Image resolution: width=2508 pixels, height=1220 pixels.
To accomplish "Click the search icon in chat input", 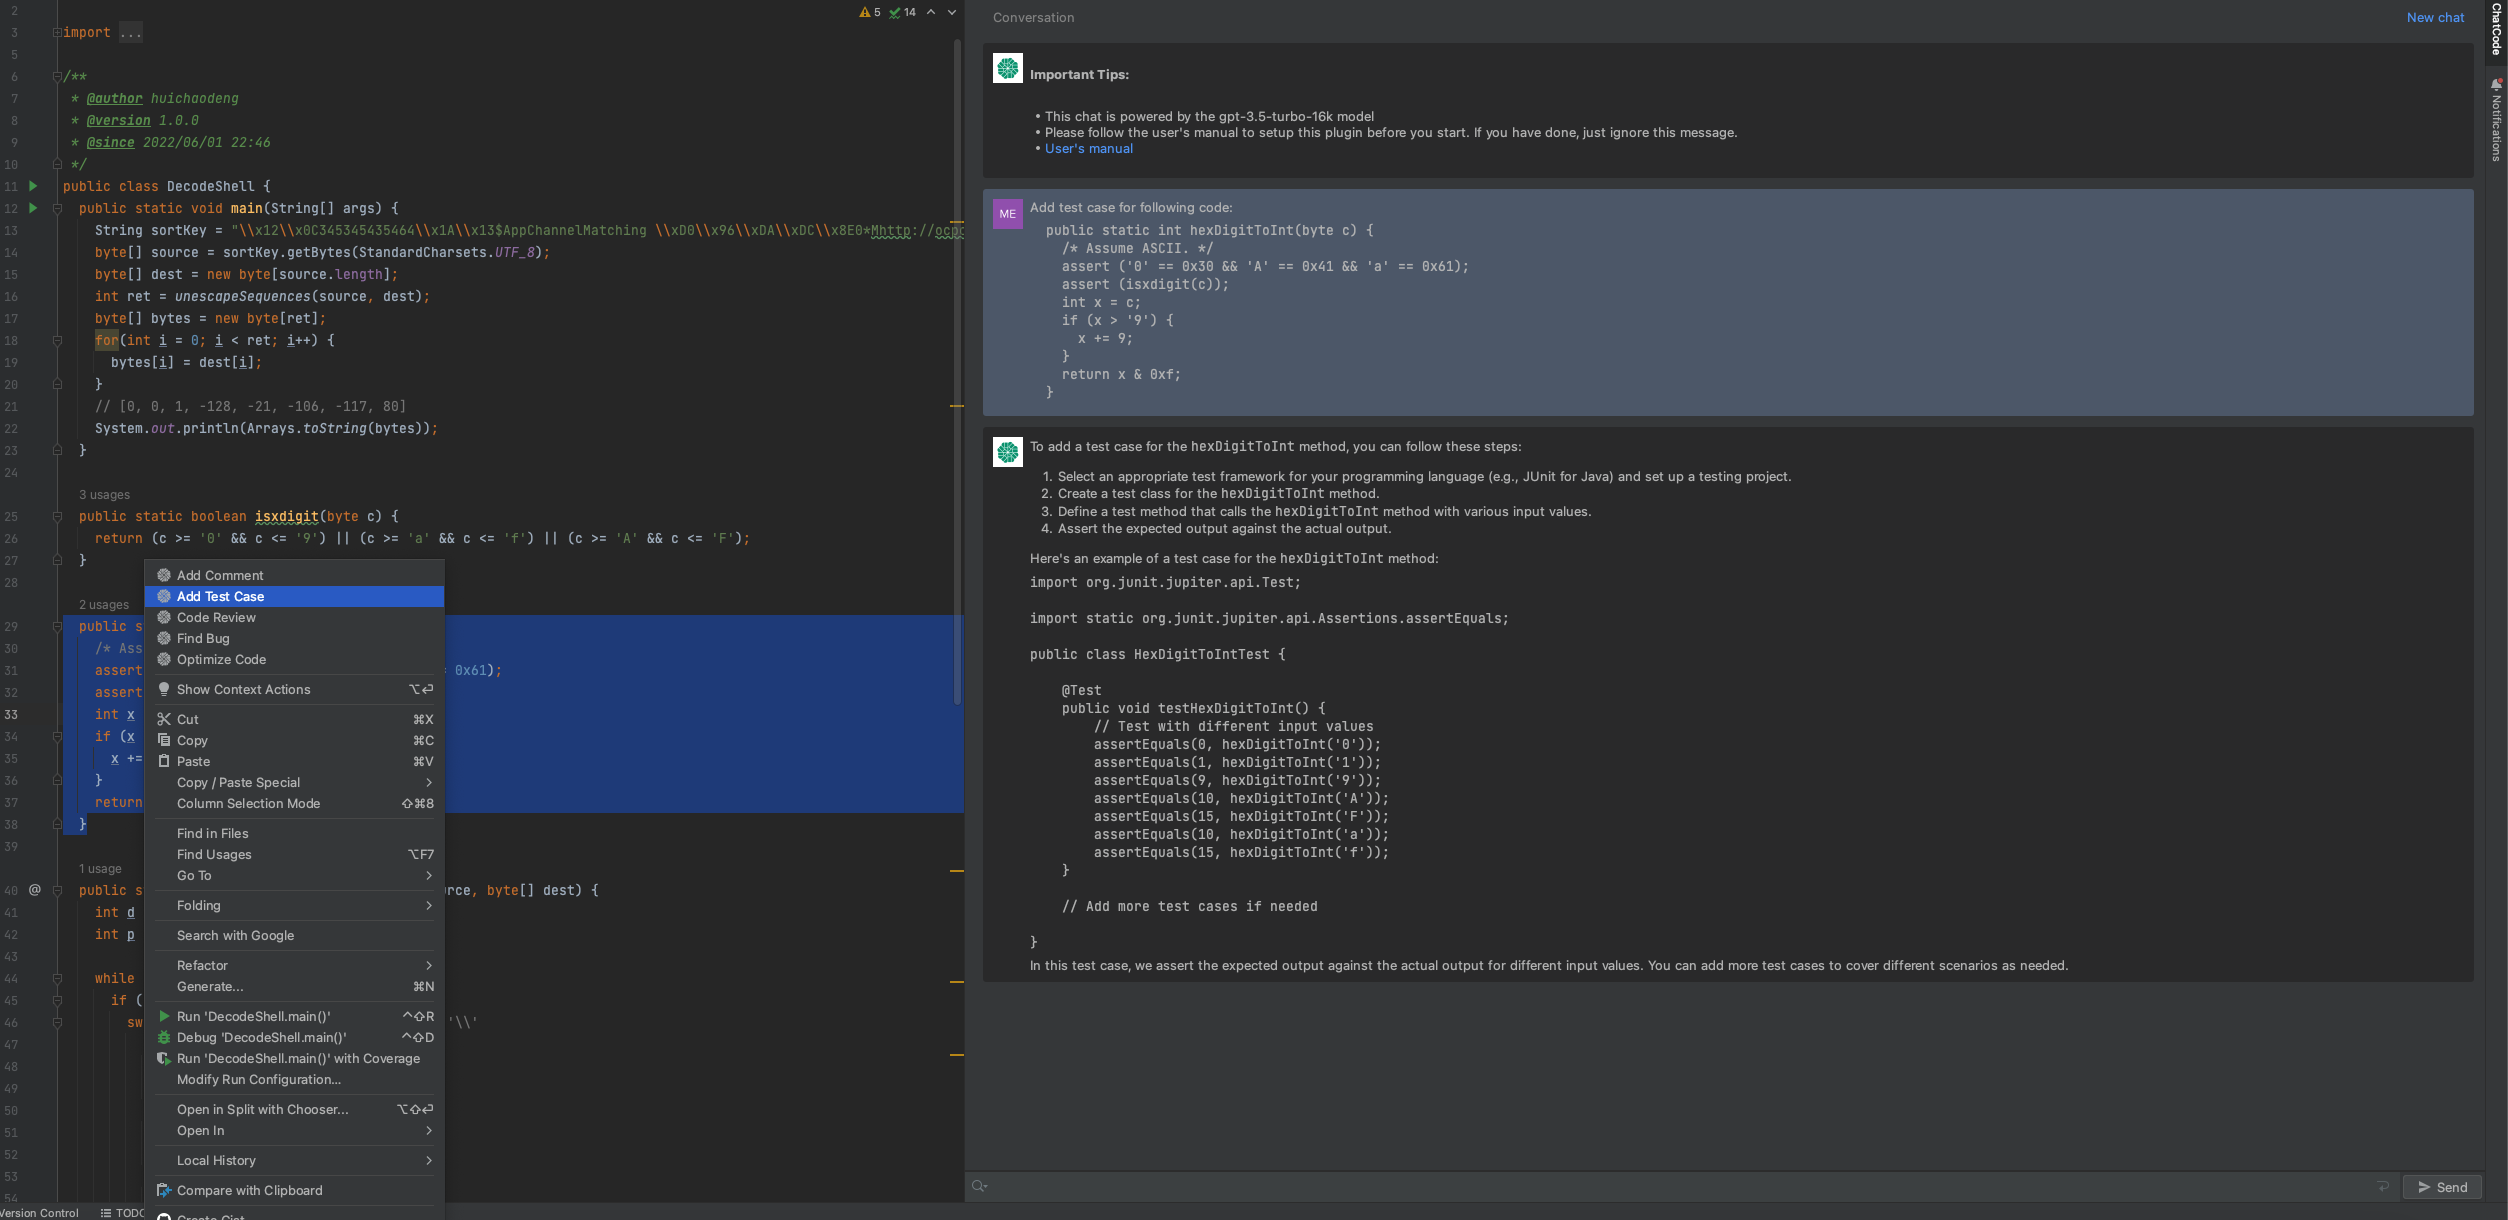I will pyautogui.click(x=979, y=1187).
